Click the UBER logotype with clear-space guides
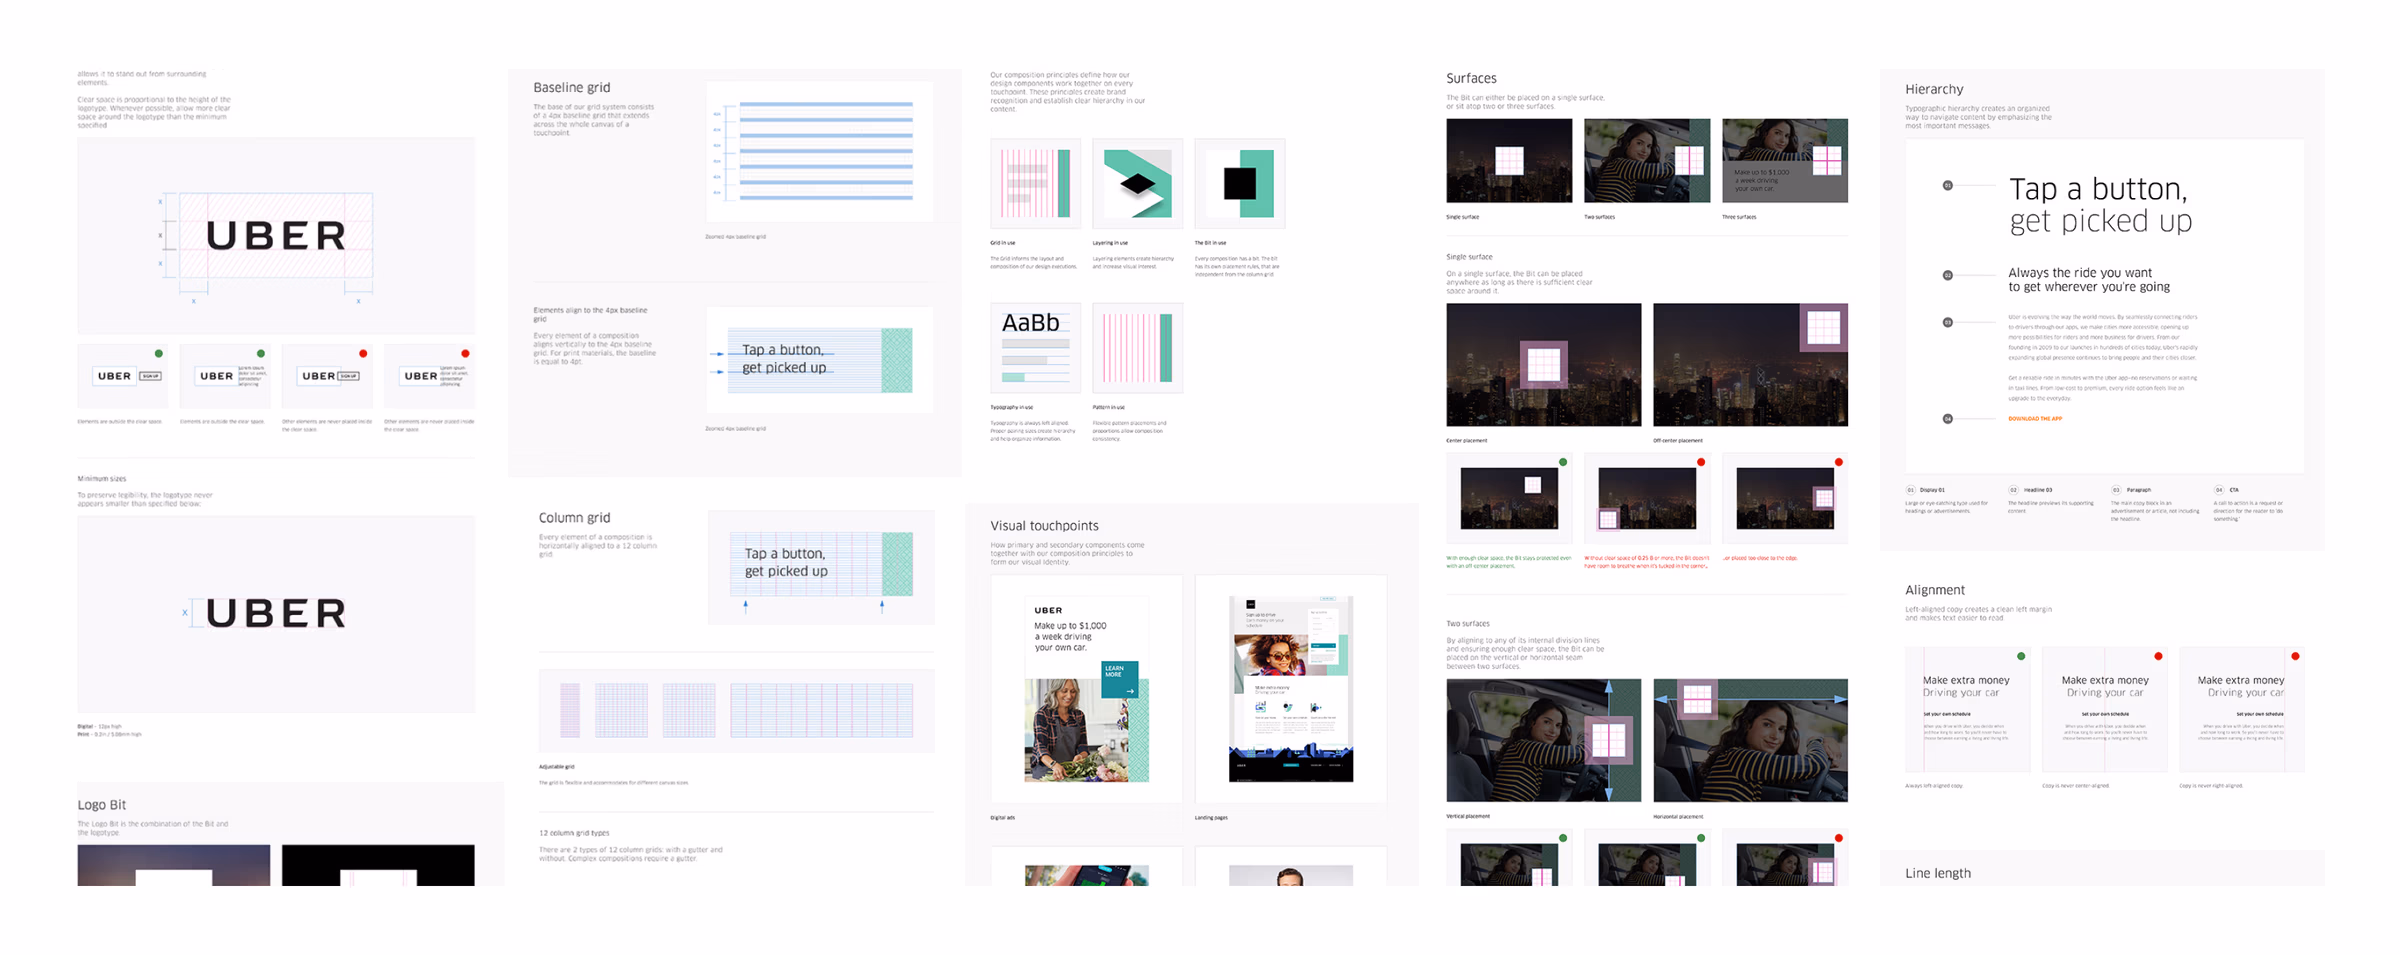The height and width of the screenshot is (955, 2400). click(276, 236)
